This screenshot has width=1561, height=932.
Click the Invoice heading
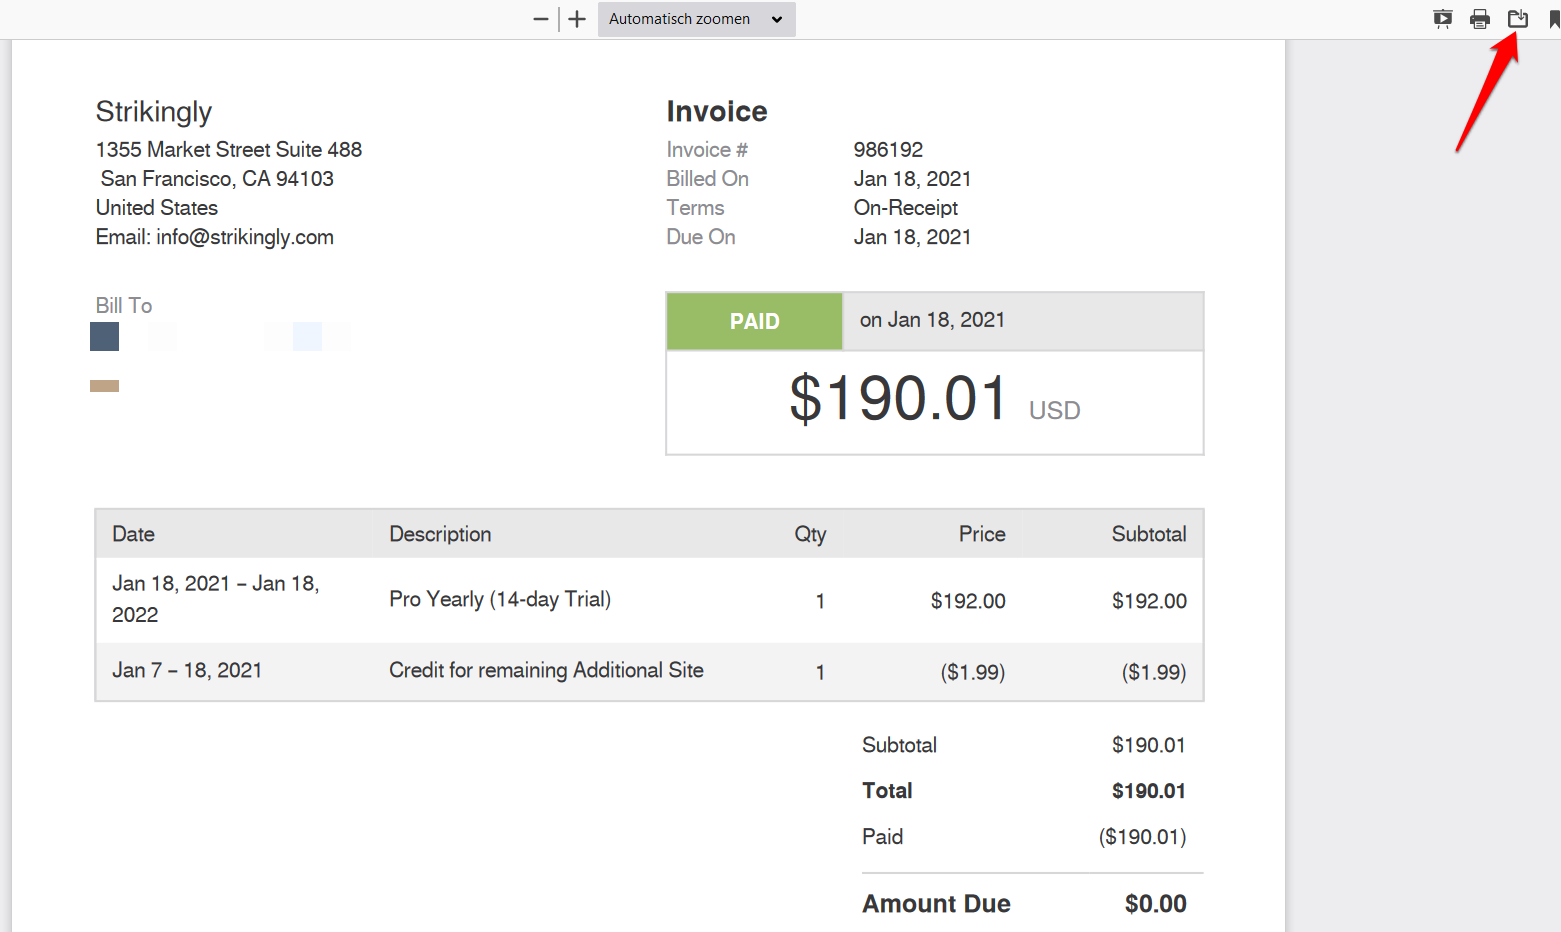coord(717,111)
